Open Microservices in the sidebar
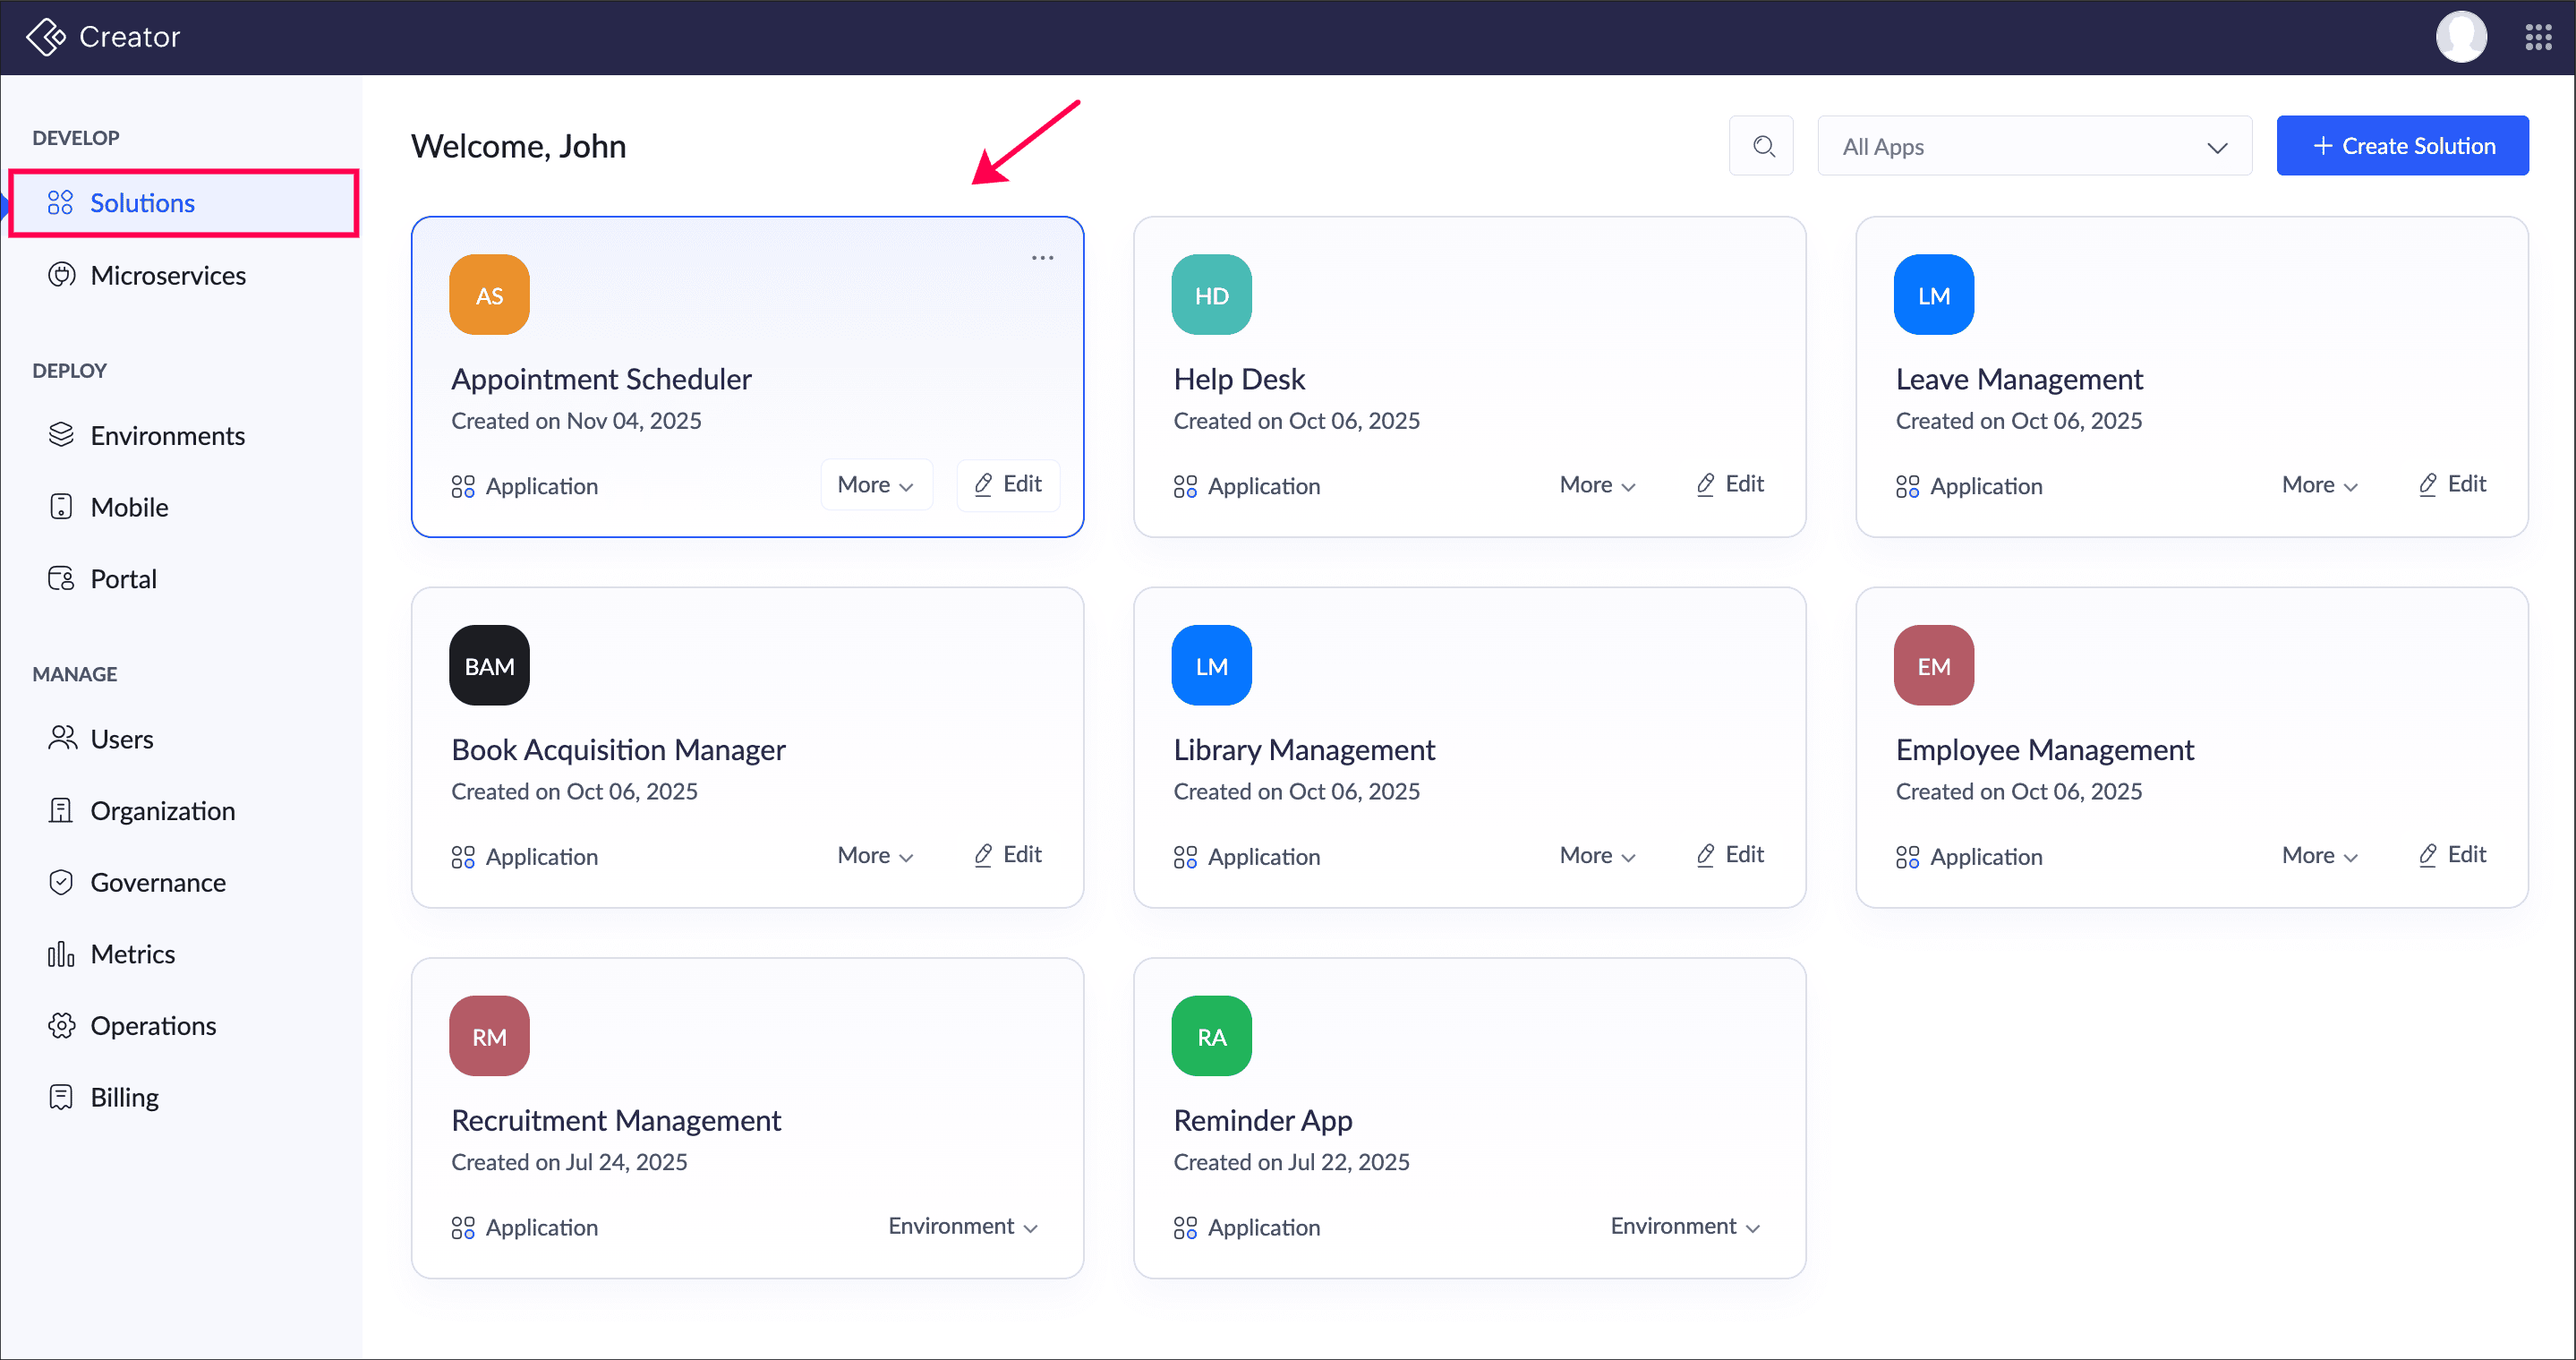Screen dimensions: 2576x1360 [167, 275]
